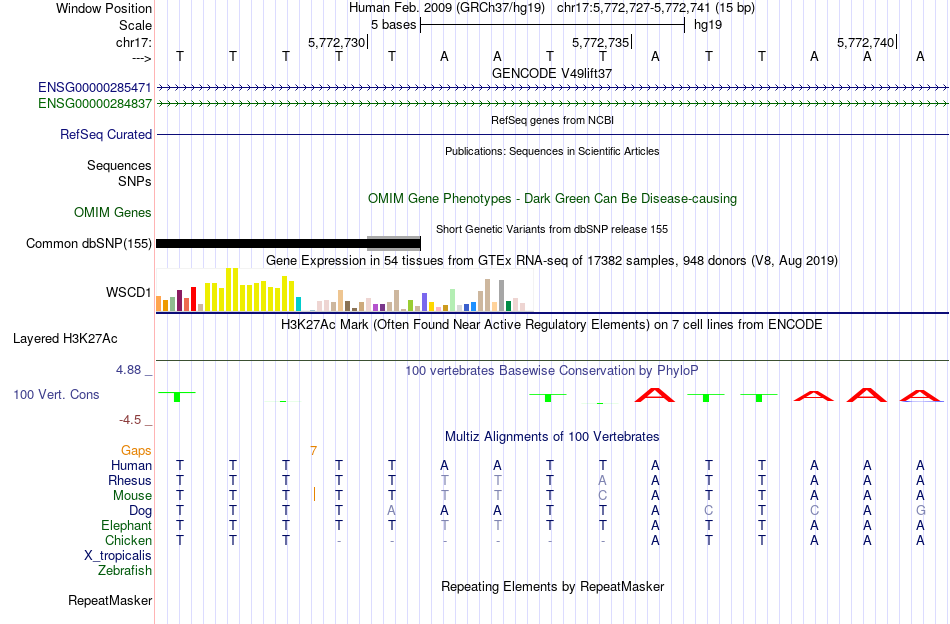This screenshot has height=624, width=950.
Task: Select the Rhesus alignment row label
Action: (130, 480)
